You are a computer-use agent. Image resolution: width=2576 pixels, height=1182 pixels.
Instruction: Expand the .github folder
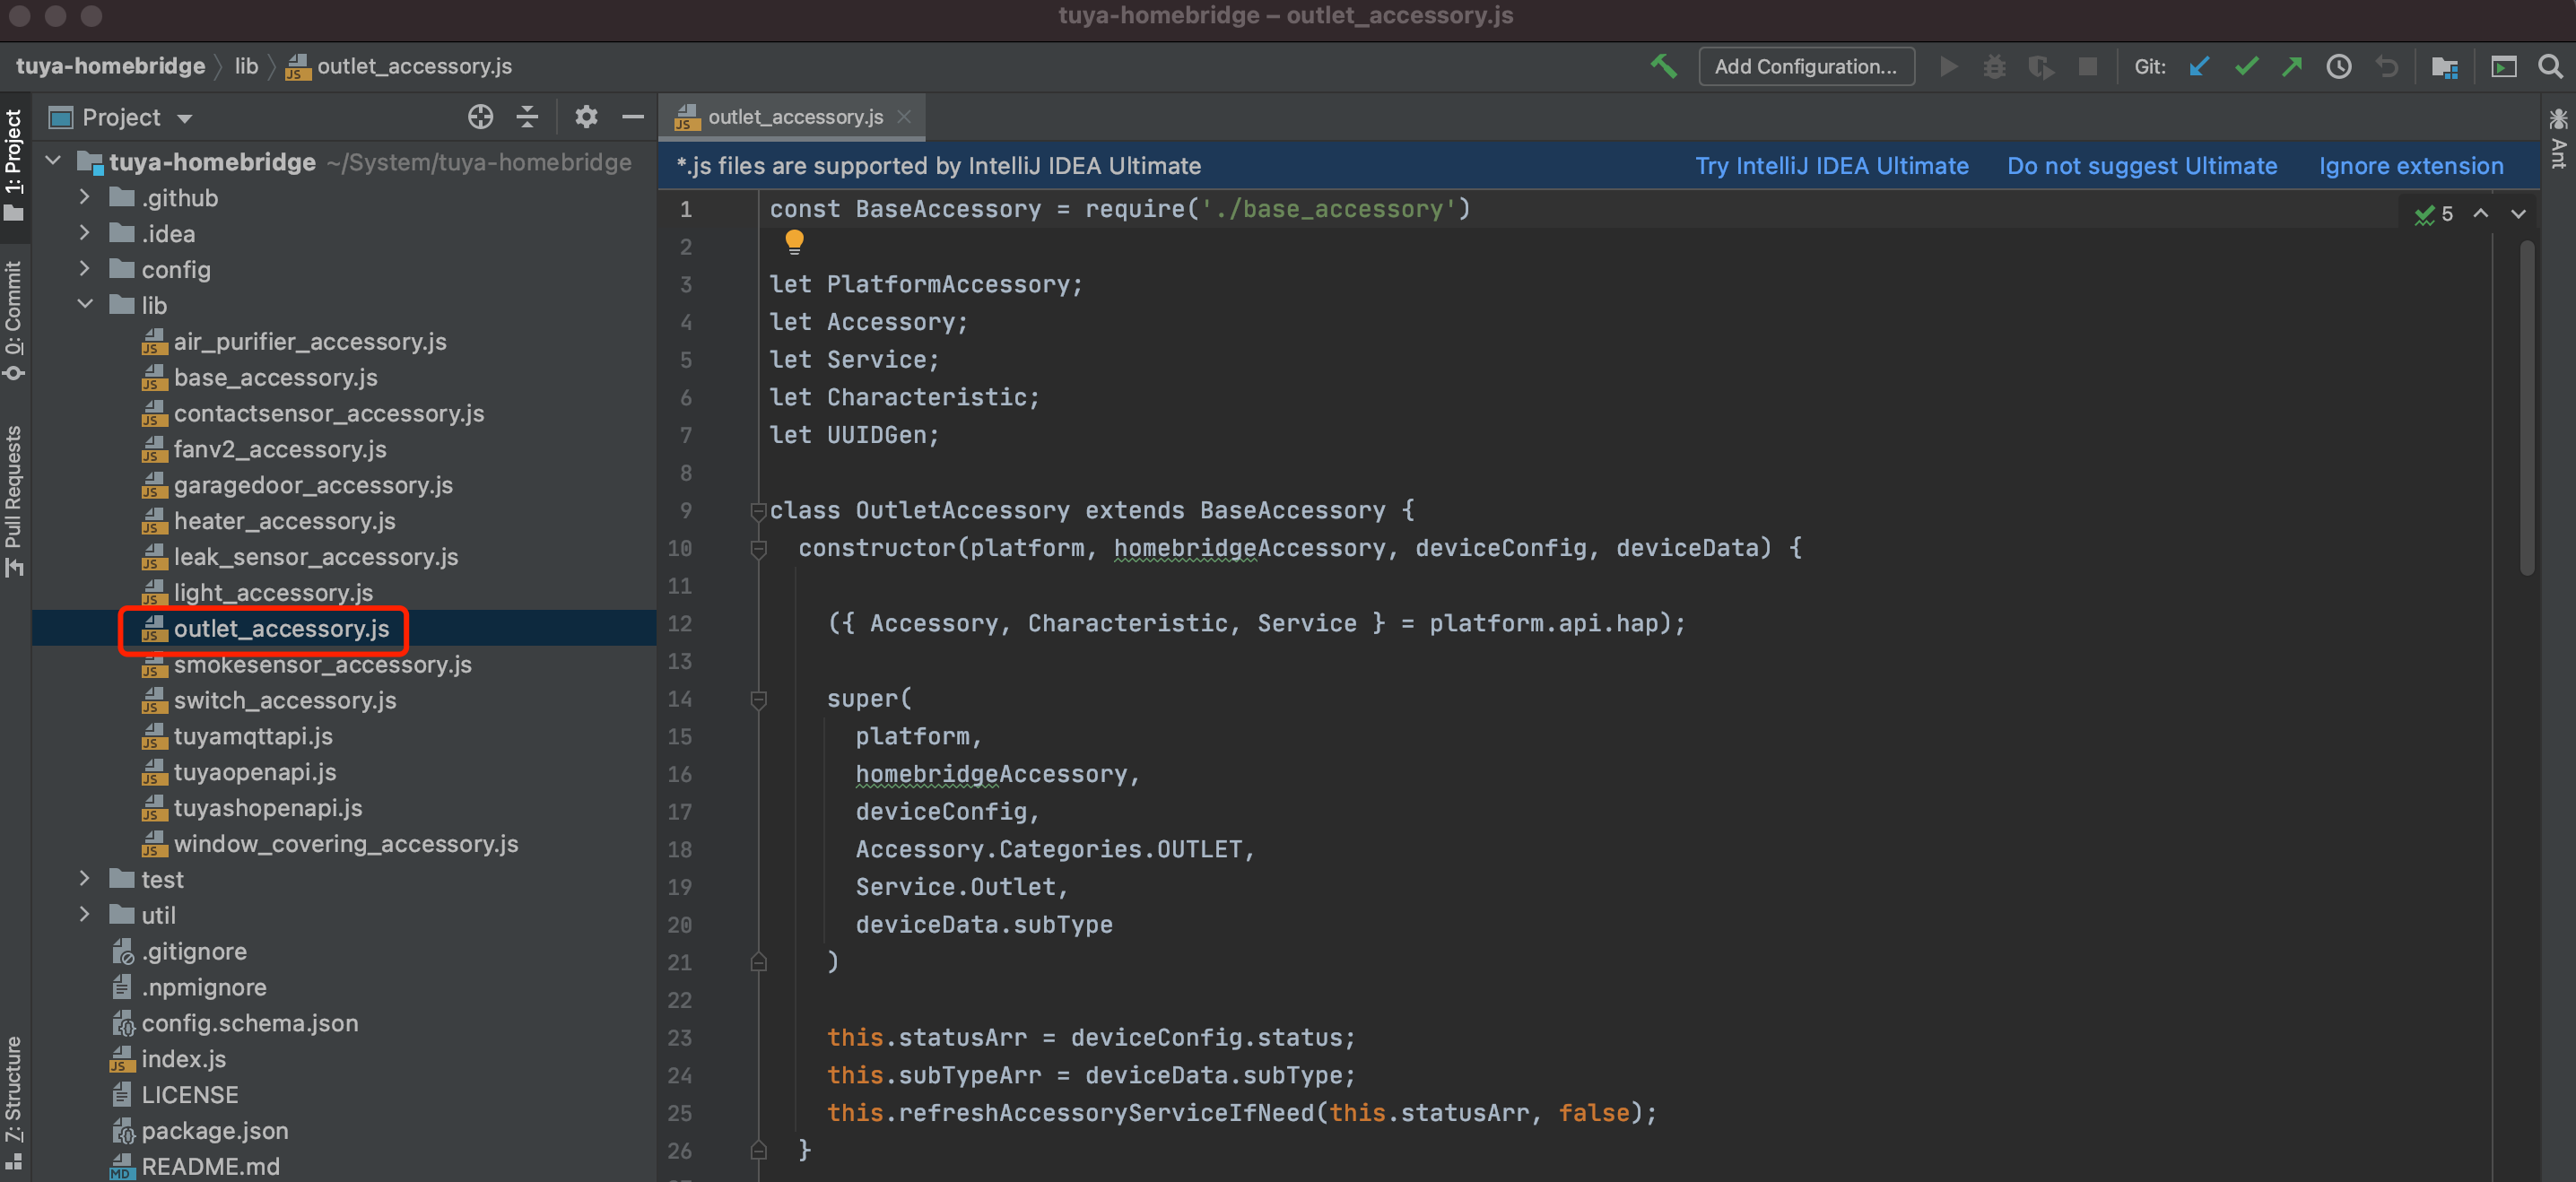pos(85,197)
